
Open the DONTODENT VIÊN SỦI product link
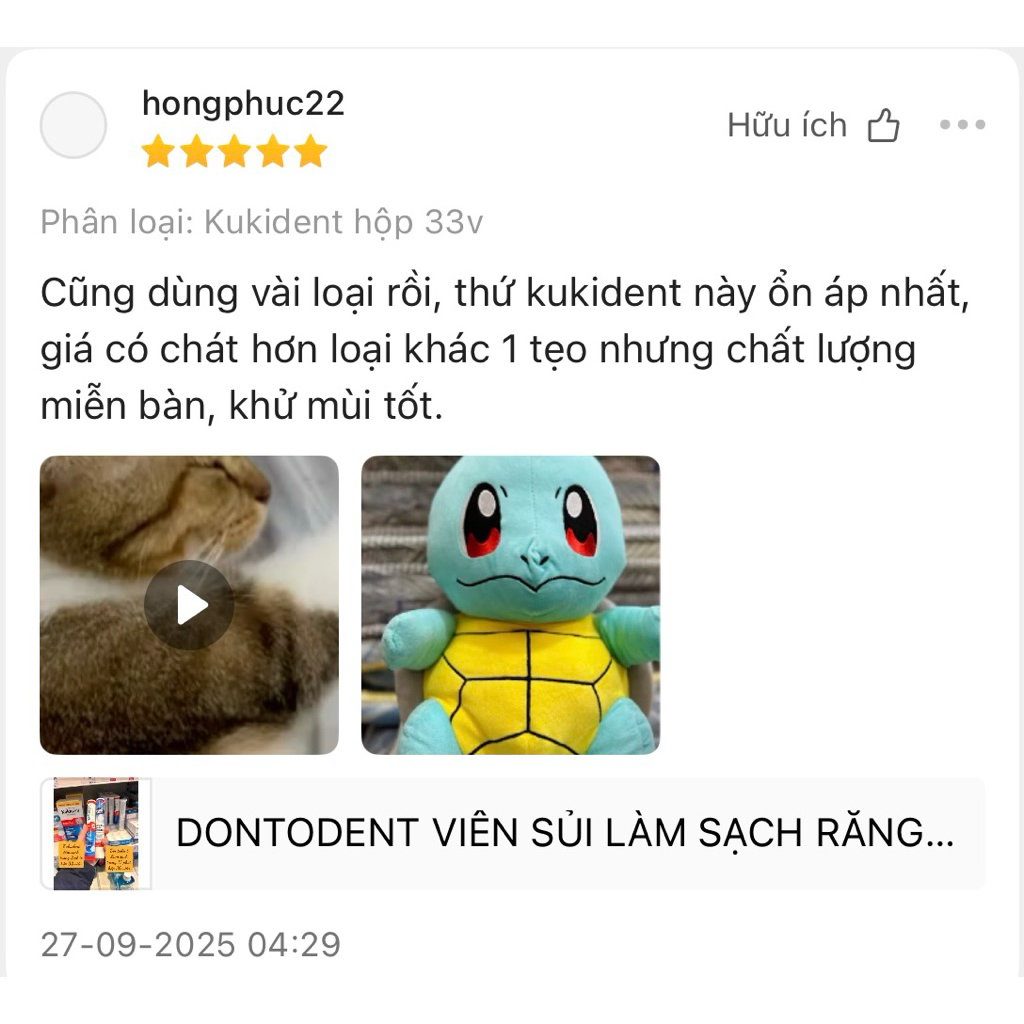tap(513, 833)
